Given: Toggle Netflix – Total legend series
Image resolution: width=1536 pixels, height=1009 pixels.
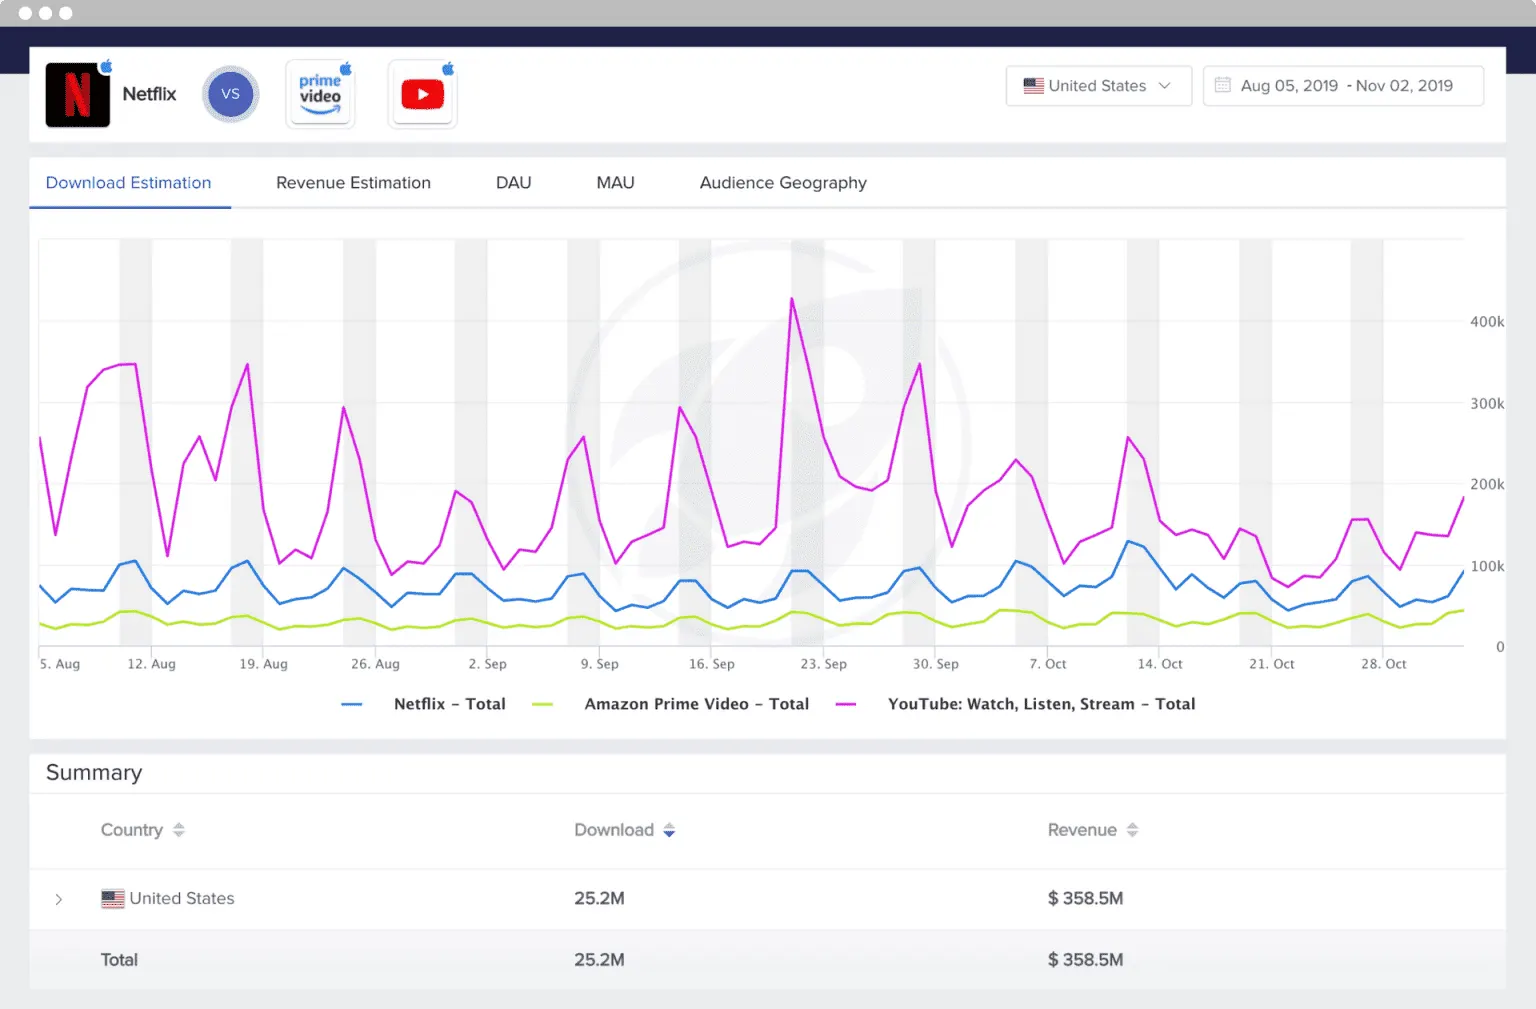Looking at the screenshot, I should [x=424, y=704].
